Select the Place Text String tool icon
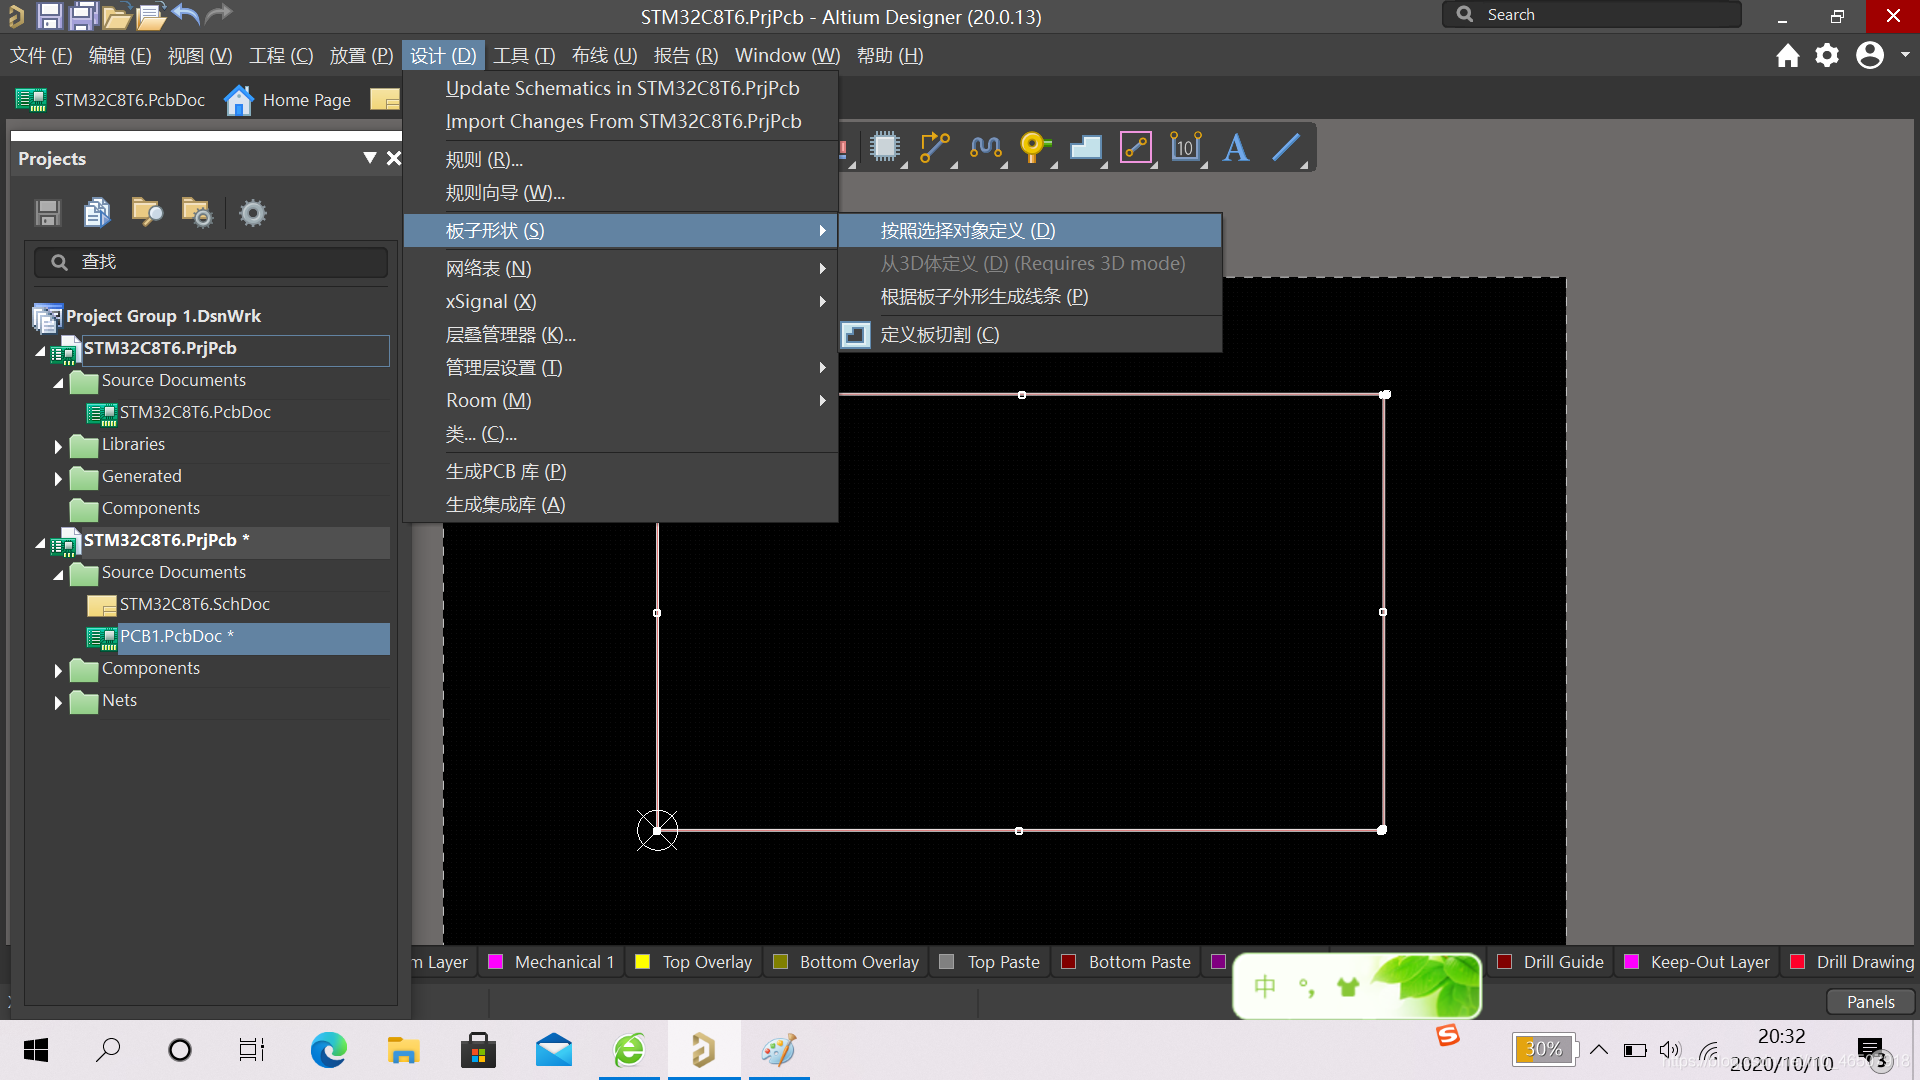The image size is (1920, 1080). [x=1237, y=148]
